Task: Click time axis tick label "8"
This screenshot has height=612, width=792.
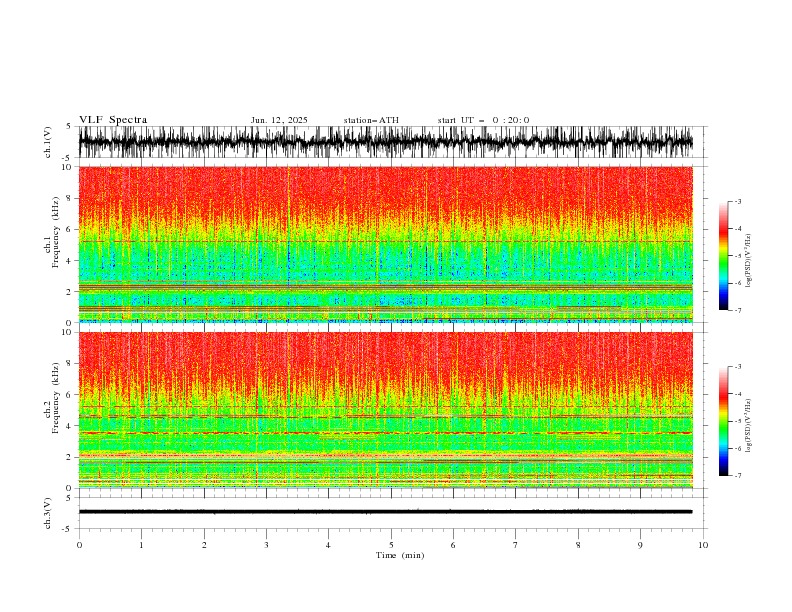Action: click(578, 545)
